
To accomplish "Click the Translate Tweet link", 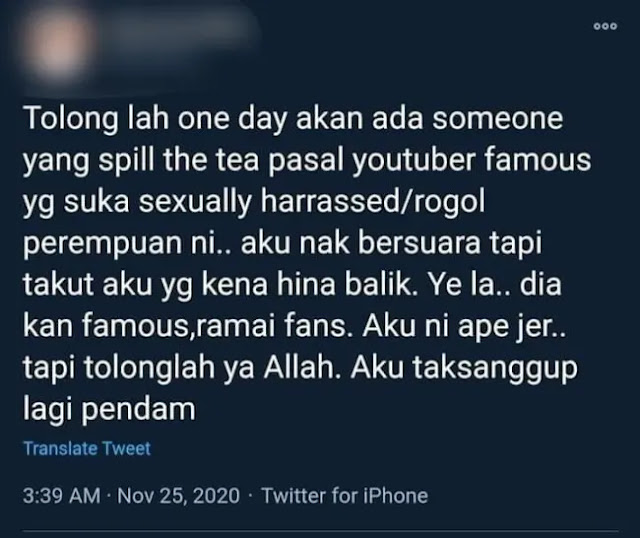I will tap(87, 448).
